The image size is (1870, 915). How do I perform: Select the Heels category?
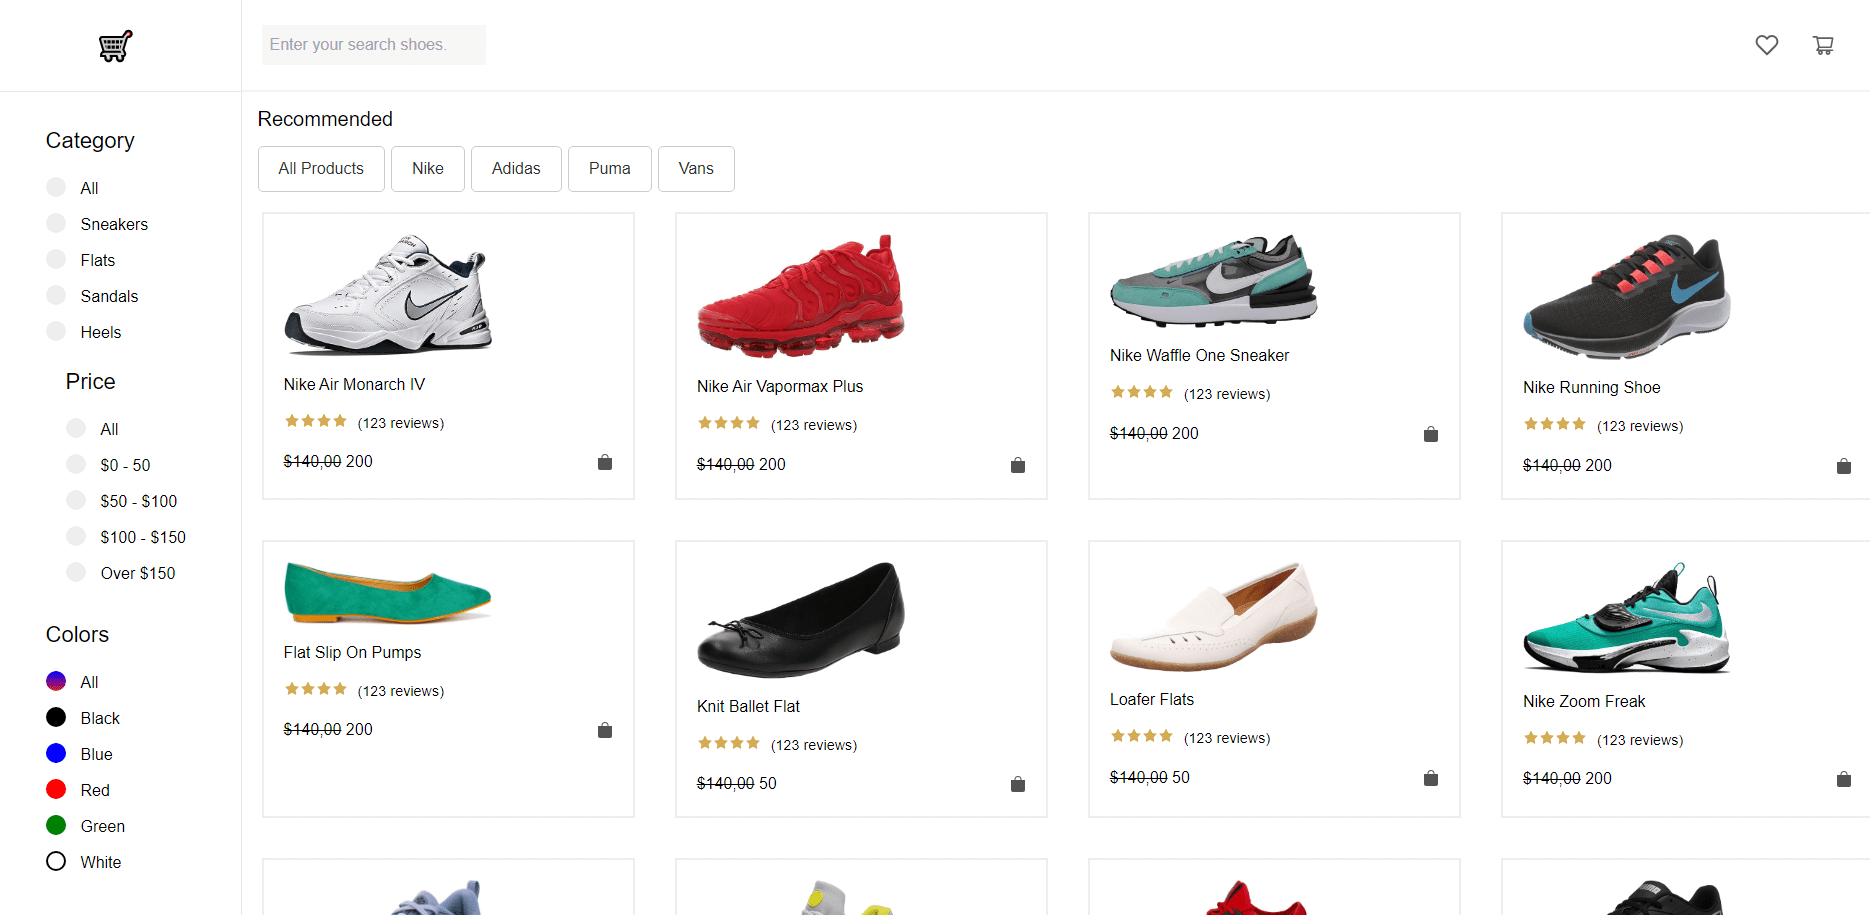[x=56, y=331]
